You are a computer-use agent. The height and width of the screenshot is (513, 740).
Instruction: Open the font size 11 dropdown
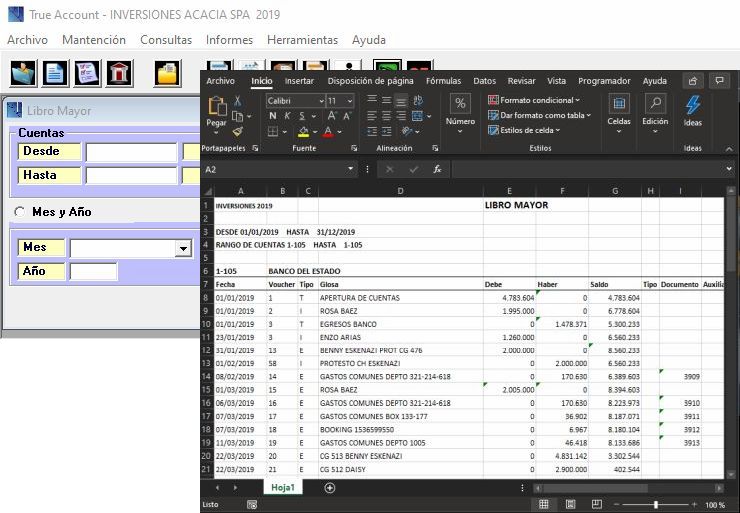[350, 101]
